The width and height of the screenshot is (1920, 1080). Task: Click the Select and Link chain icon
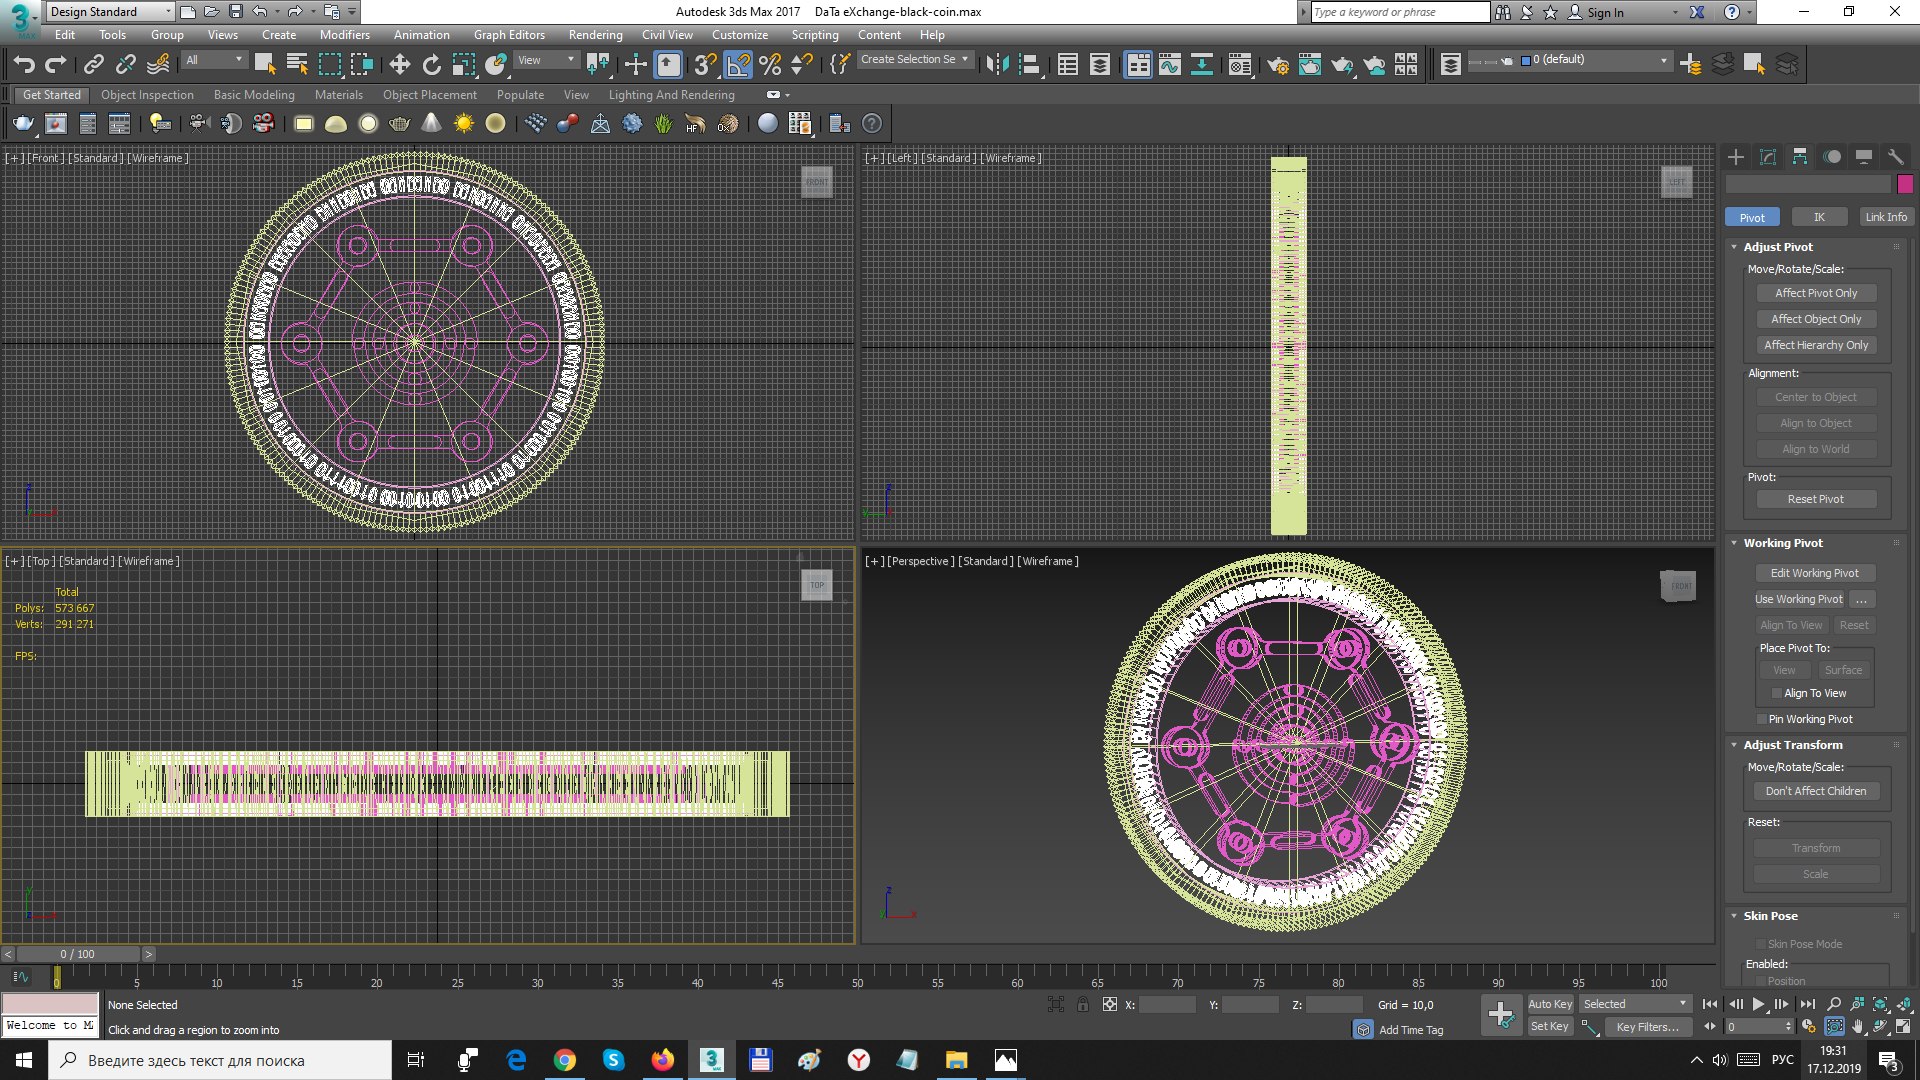93,65
